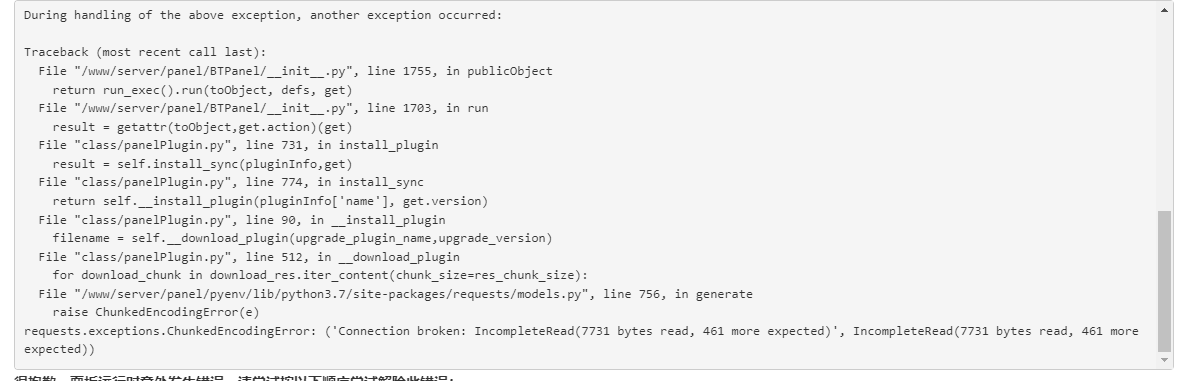The height and width of the screenshot is (381, 1183).
Task: Click the scrollbar up arrow of traceback box
Action: pyautogui.click(x=1164, y=9)
